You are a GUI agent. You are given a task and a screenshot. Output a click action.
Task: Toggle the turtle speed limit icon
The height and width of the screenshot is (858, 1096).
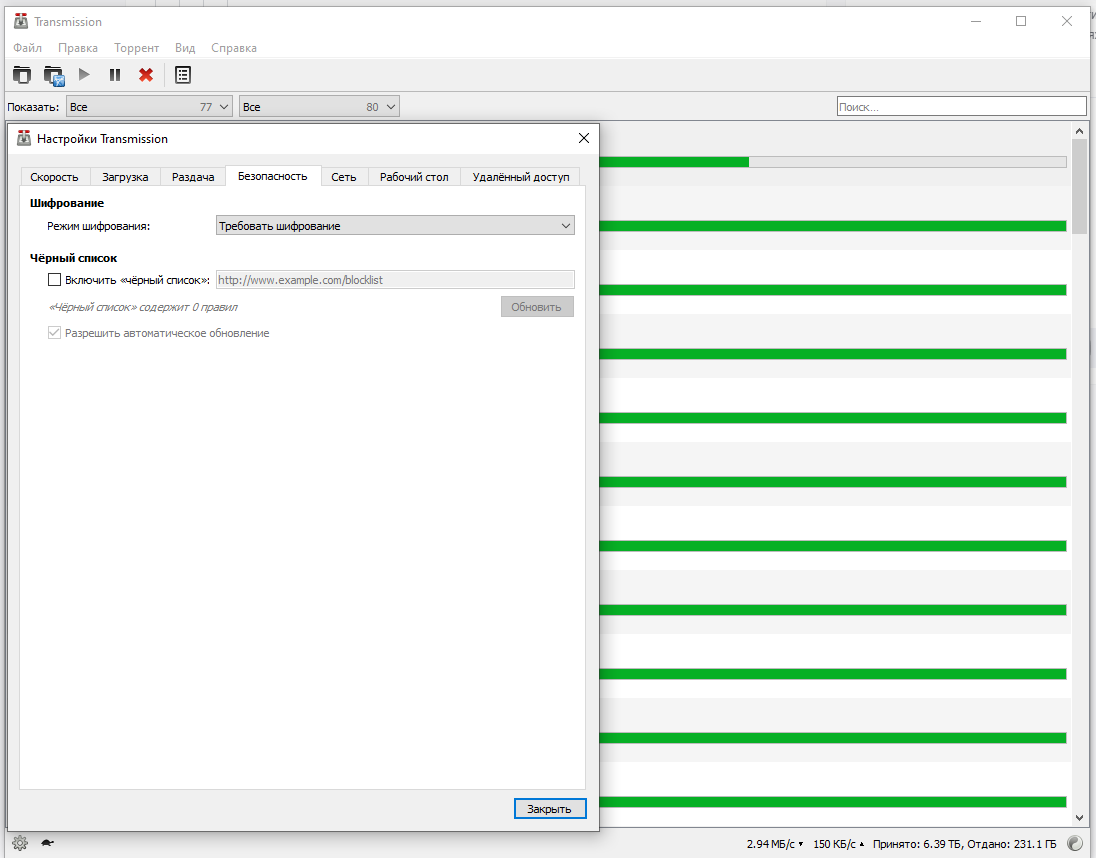48,843
